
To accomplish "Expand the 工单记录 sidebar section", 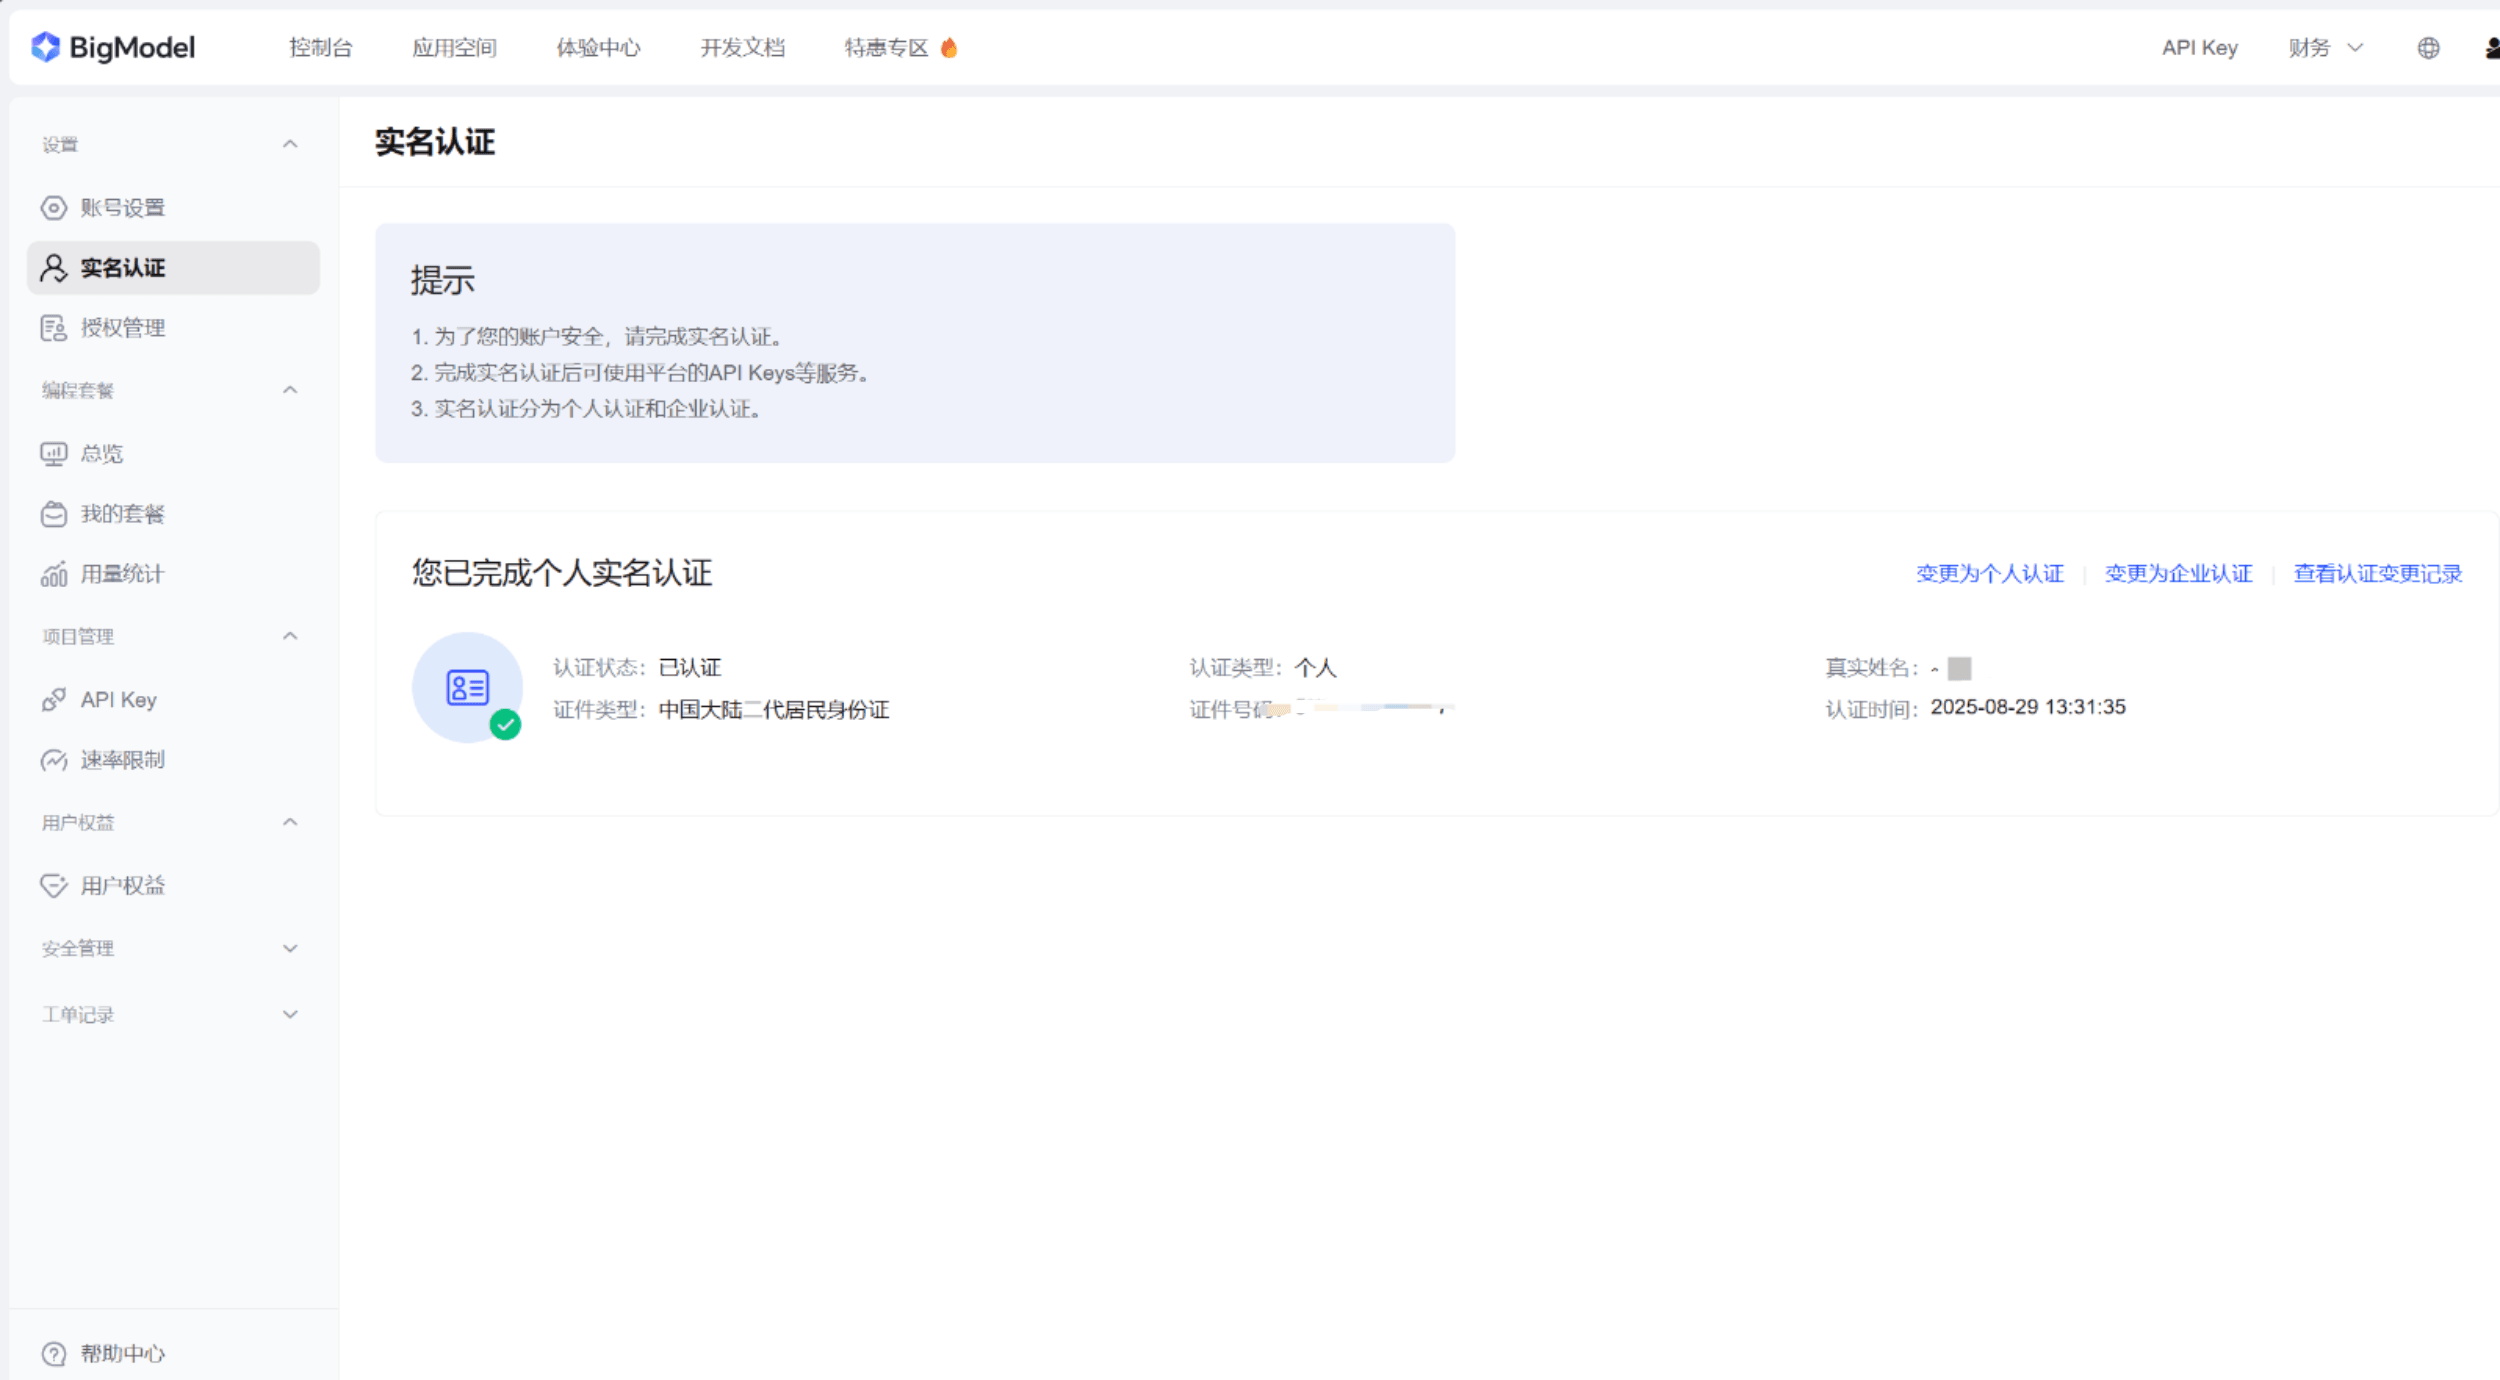I will [290, 1014].
